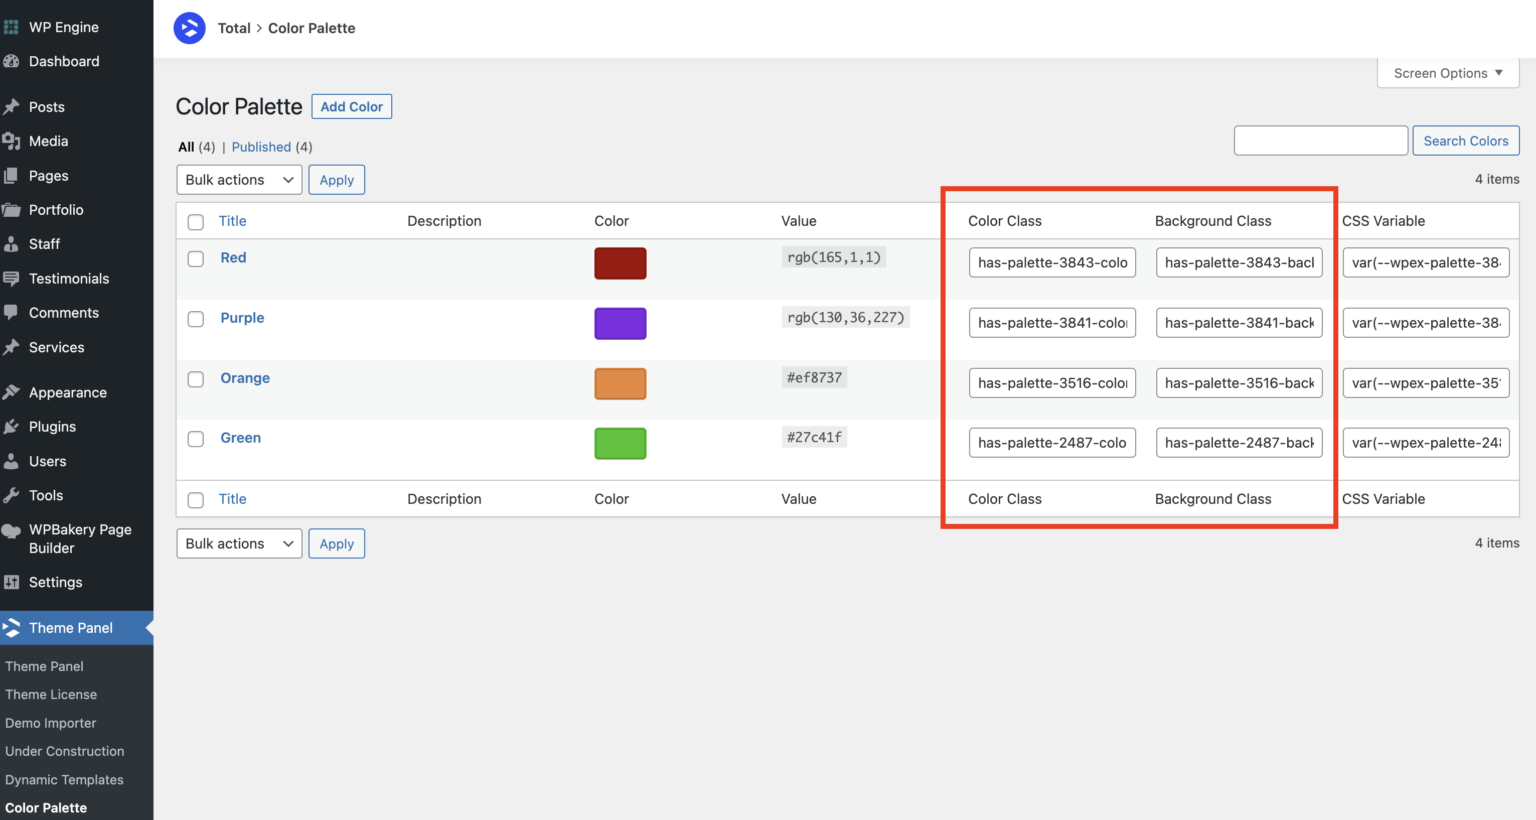This screenshot has width=1536, height=820.
Task: Check the select-all checkbox in the table header
Action: coord(195,221)
